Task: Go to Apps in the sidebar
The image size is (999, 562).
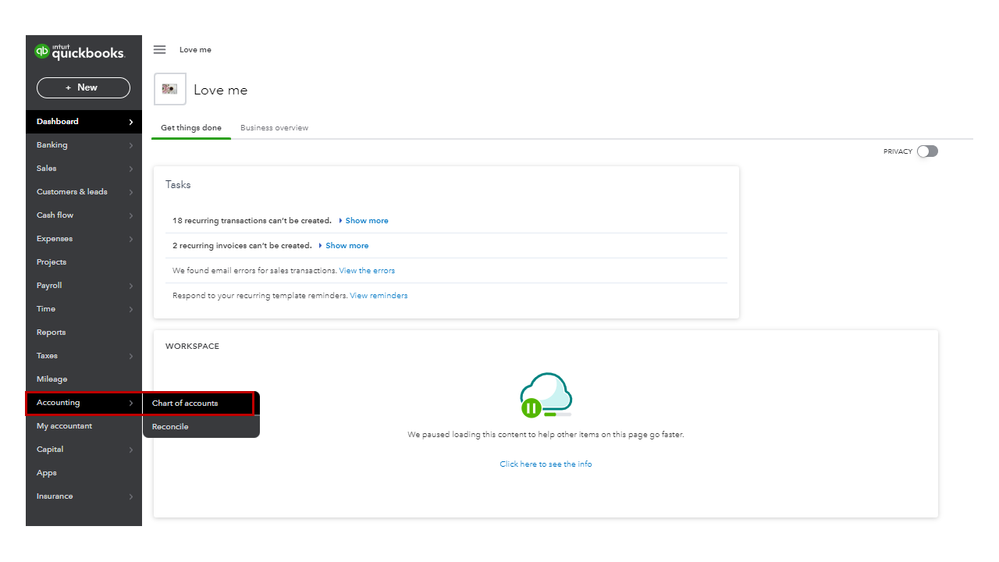Action: (x=83, y=473)
